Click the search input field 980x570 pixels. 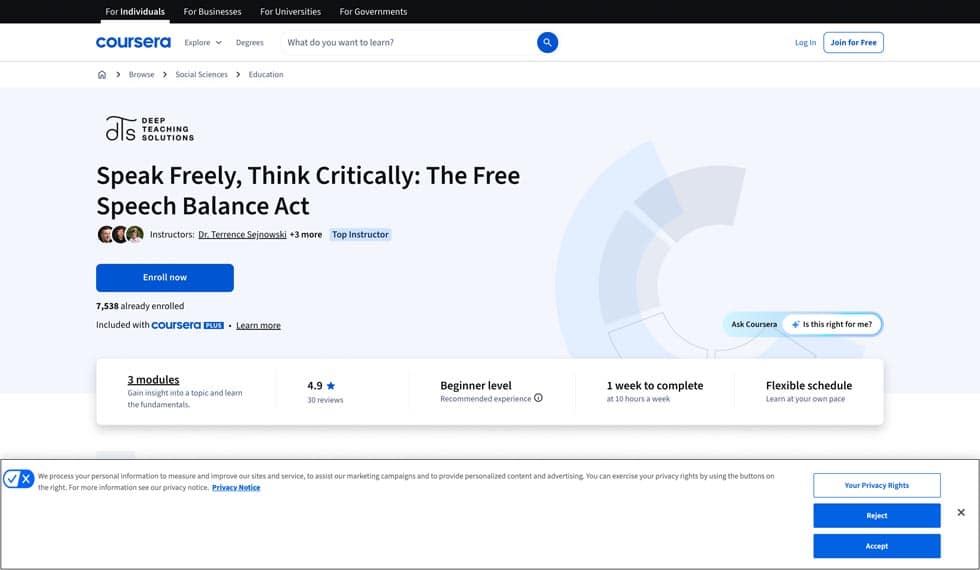point(408,42)
